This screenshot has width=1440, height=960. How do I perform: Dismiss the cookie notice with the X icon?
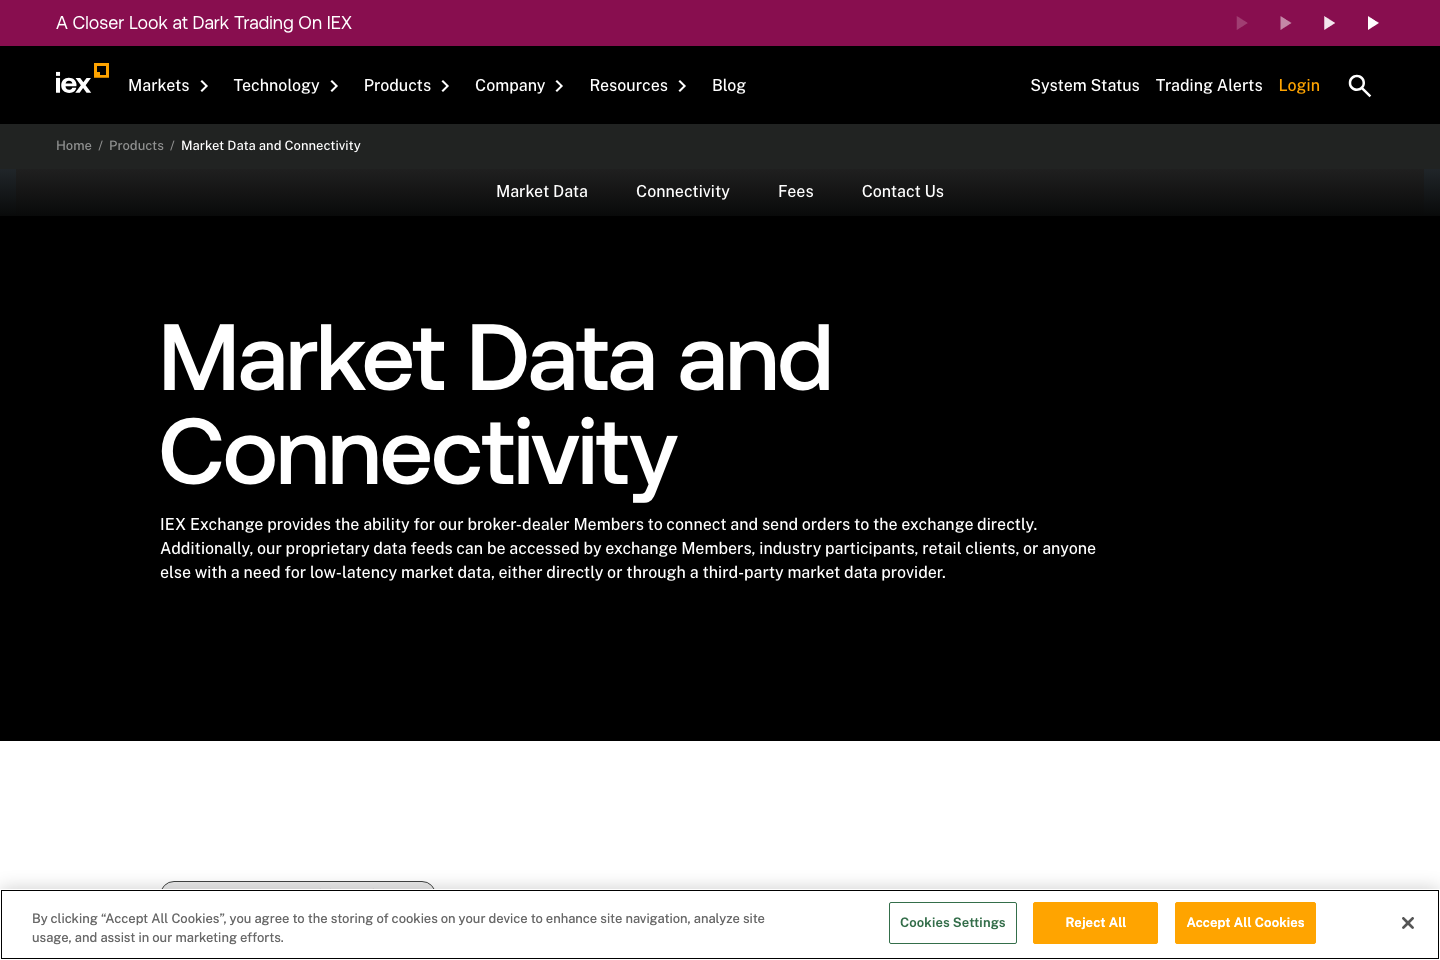(1408, 923)
